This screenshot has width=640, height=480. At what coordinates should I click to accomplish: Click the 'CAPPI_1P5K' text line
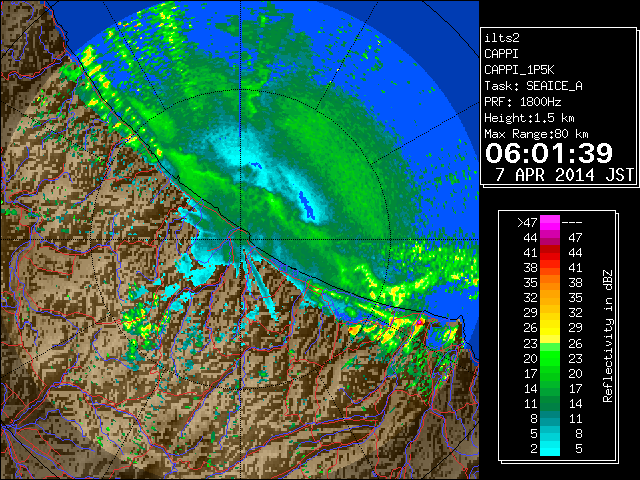tap(519, 70)
